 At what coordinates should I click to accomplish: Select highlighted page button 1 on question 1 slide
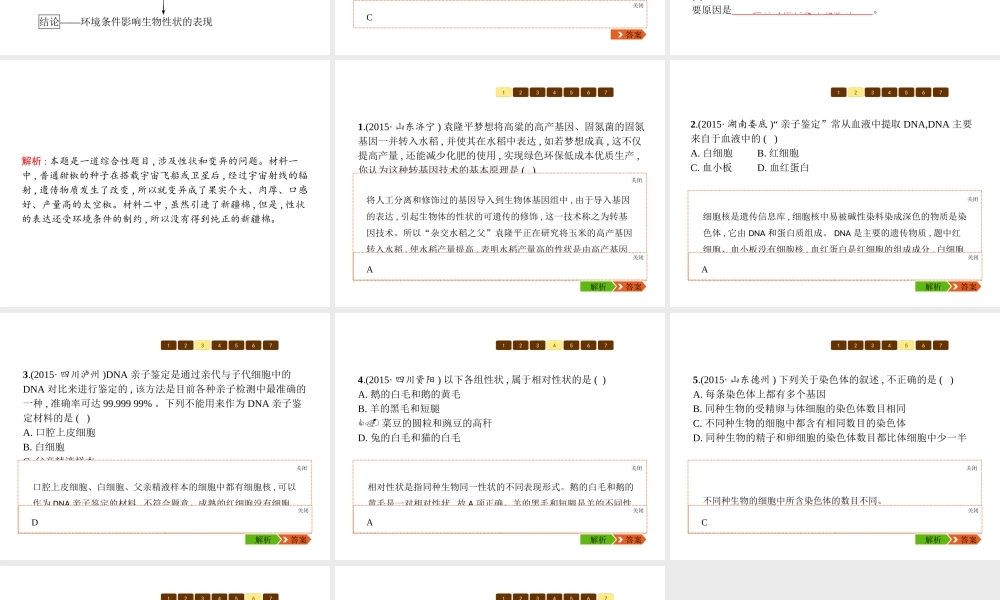click(503, 92)
